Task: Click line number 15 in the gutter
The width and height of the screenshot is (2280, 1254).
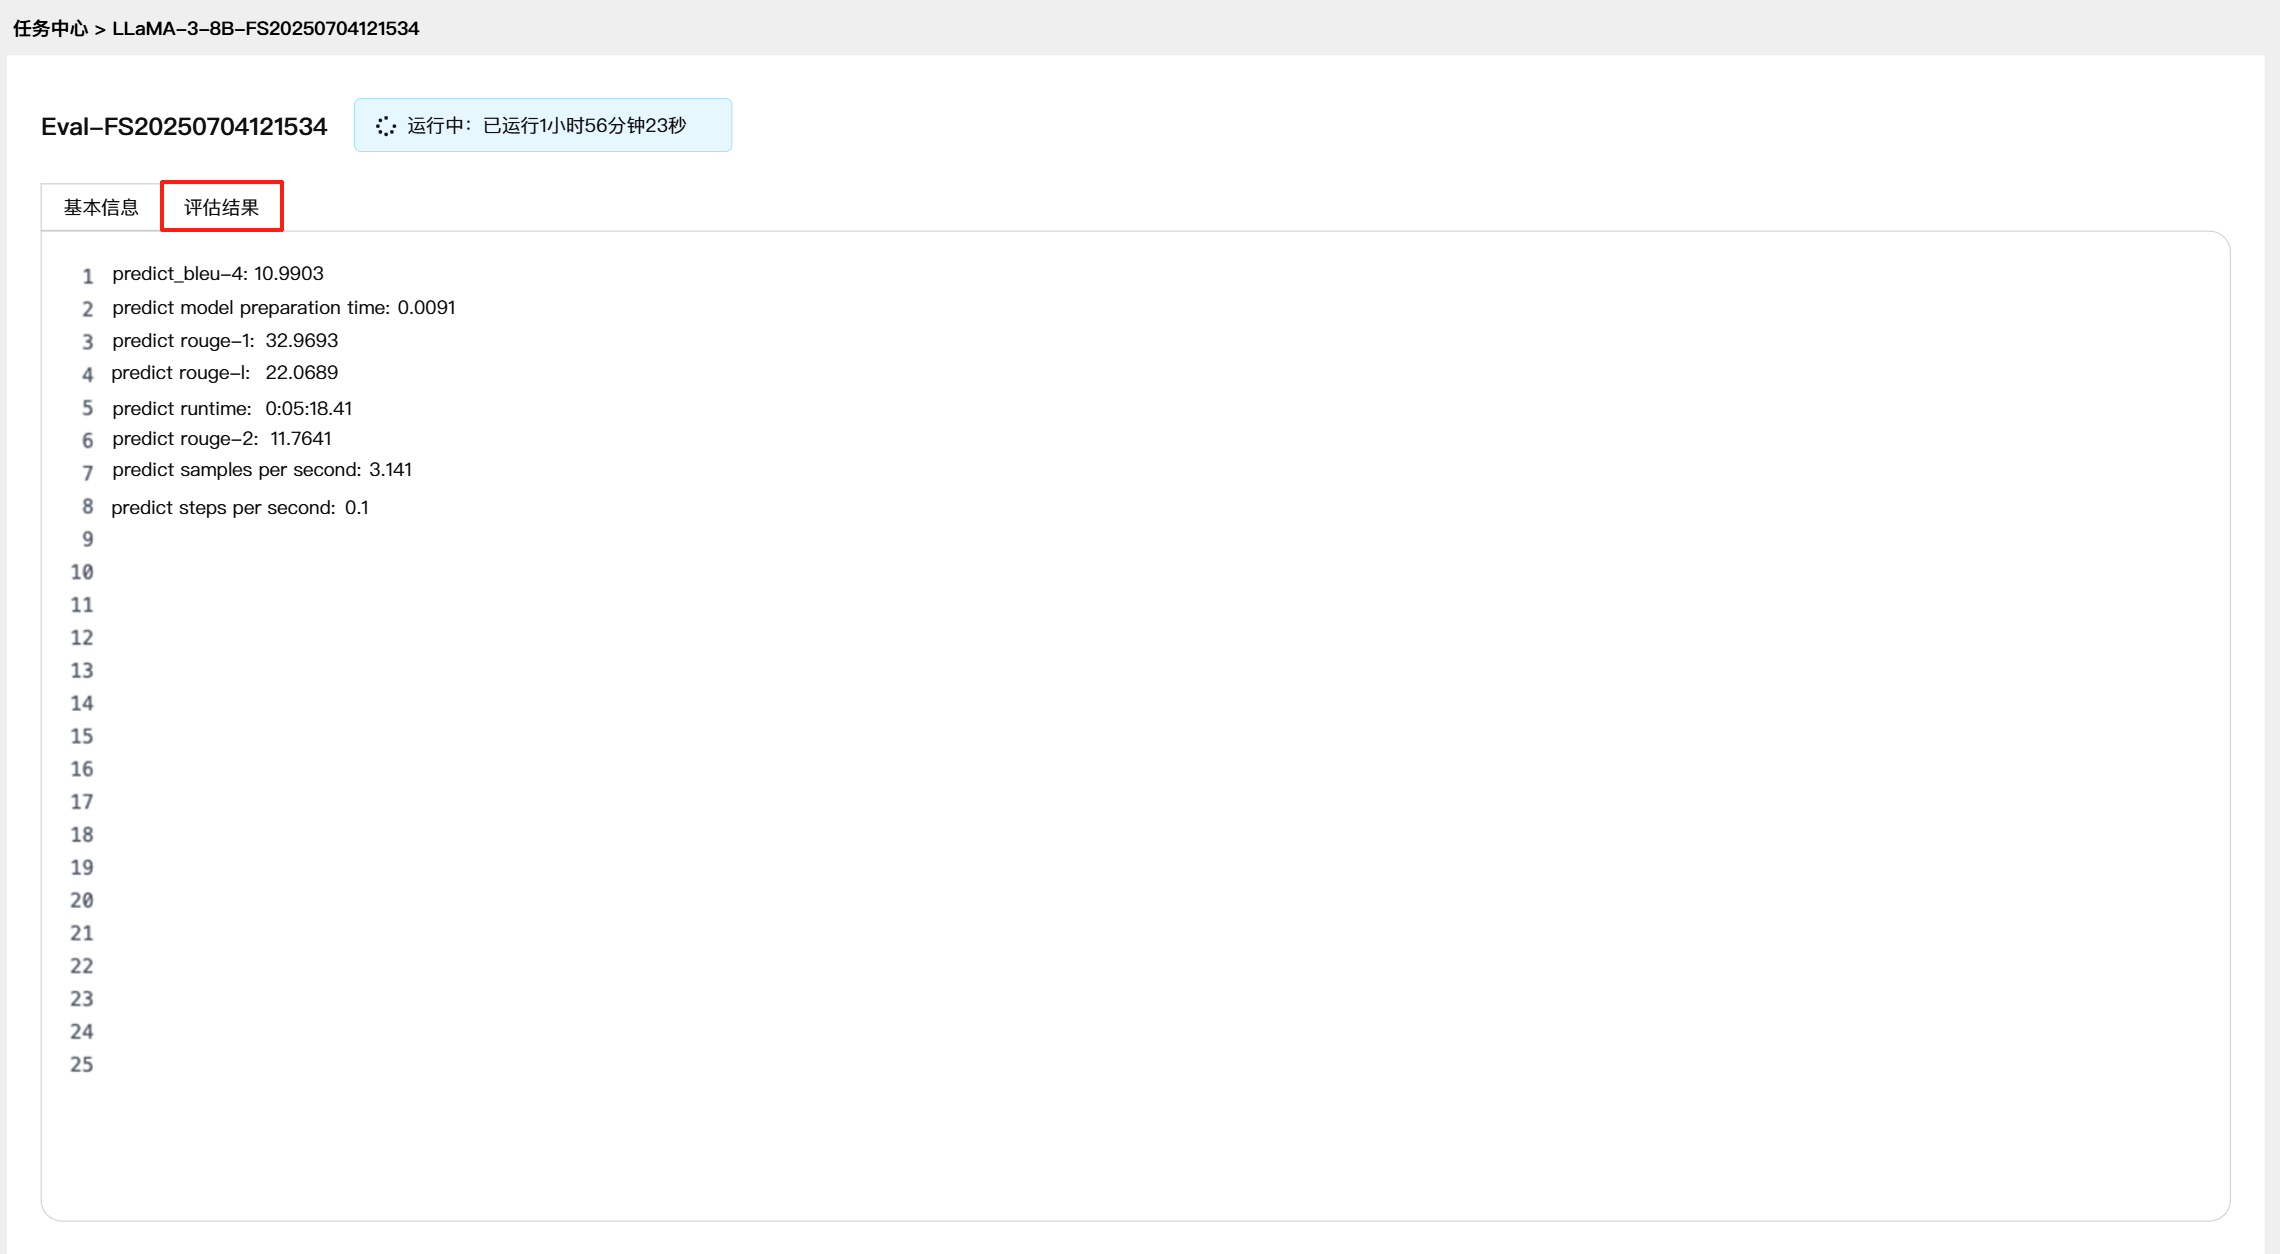Action: pyautogui.click(x=82, y=737)
